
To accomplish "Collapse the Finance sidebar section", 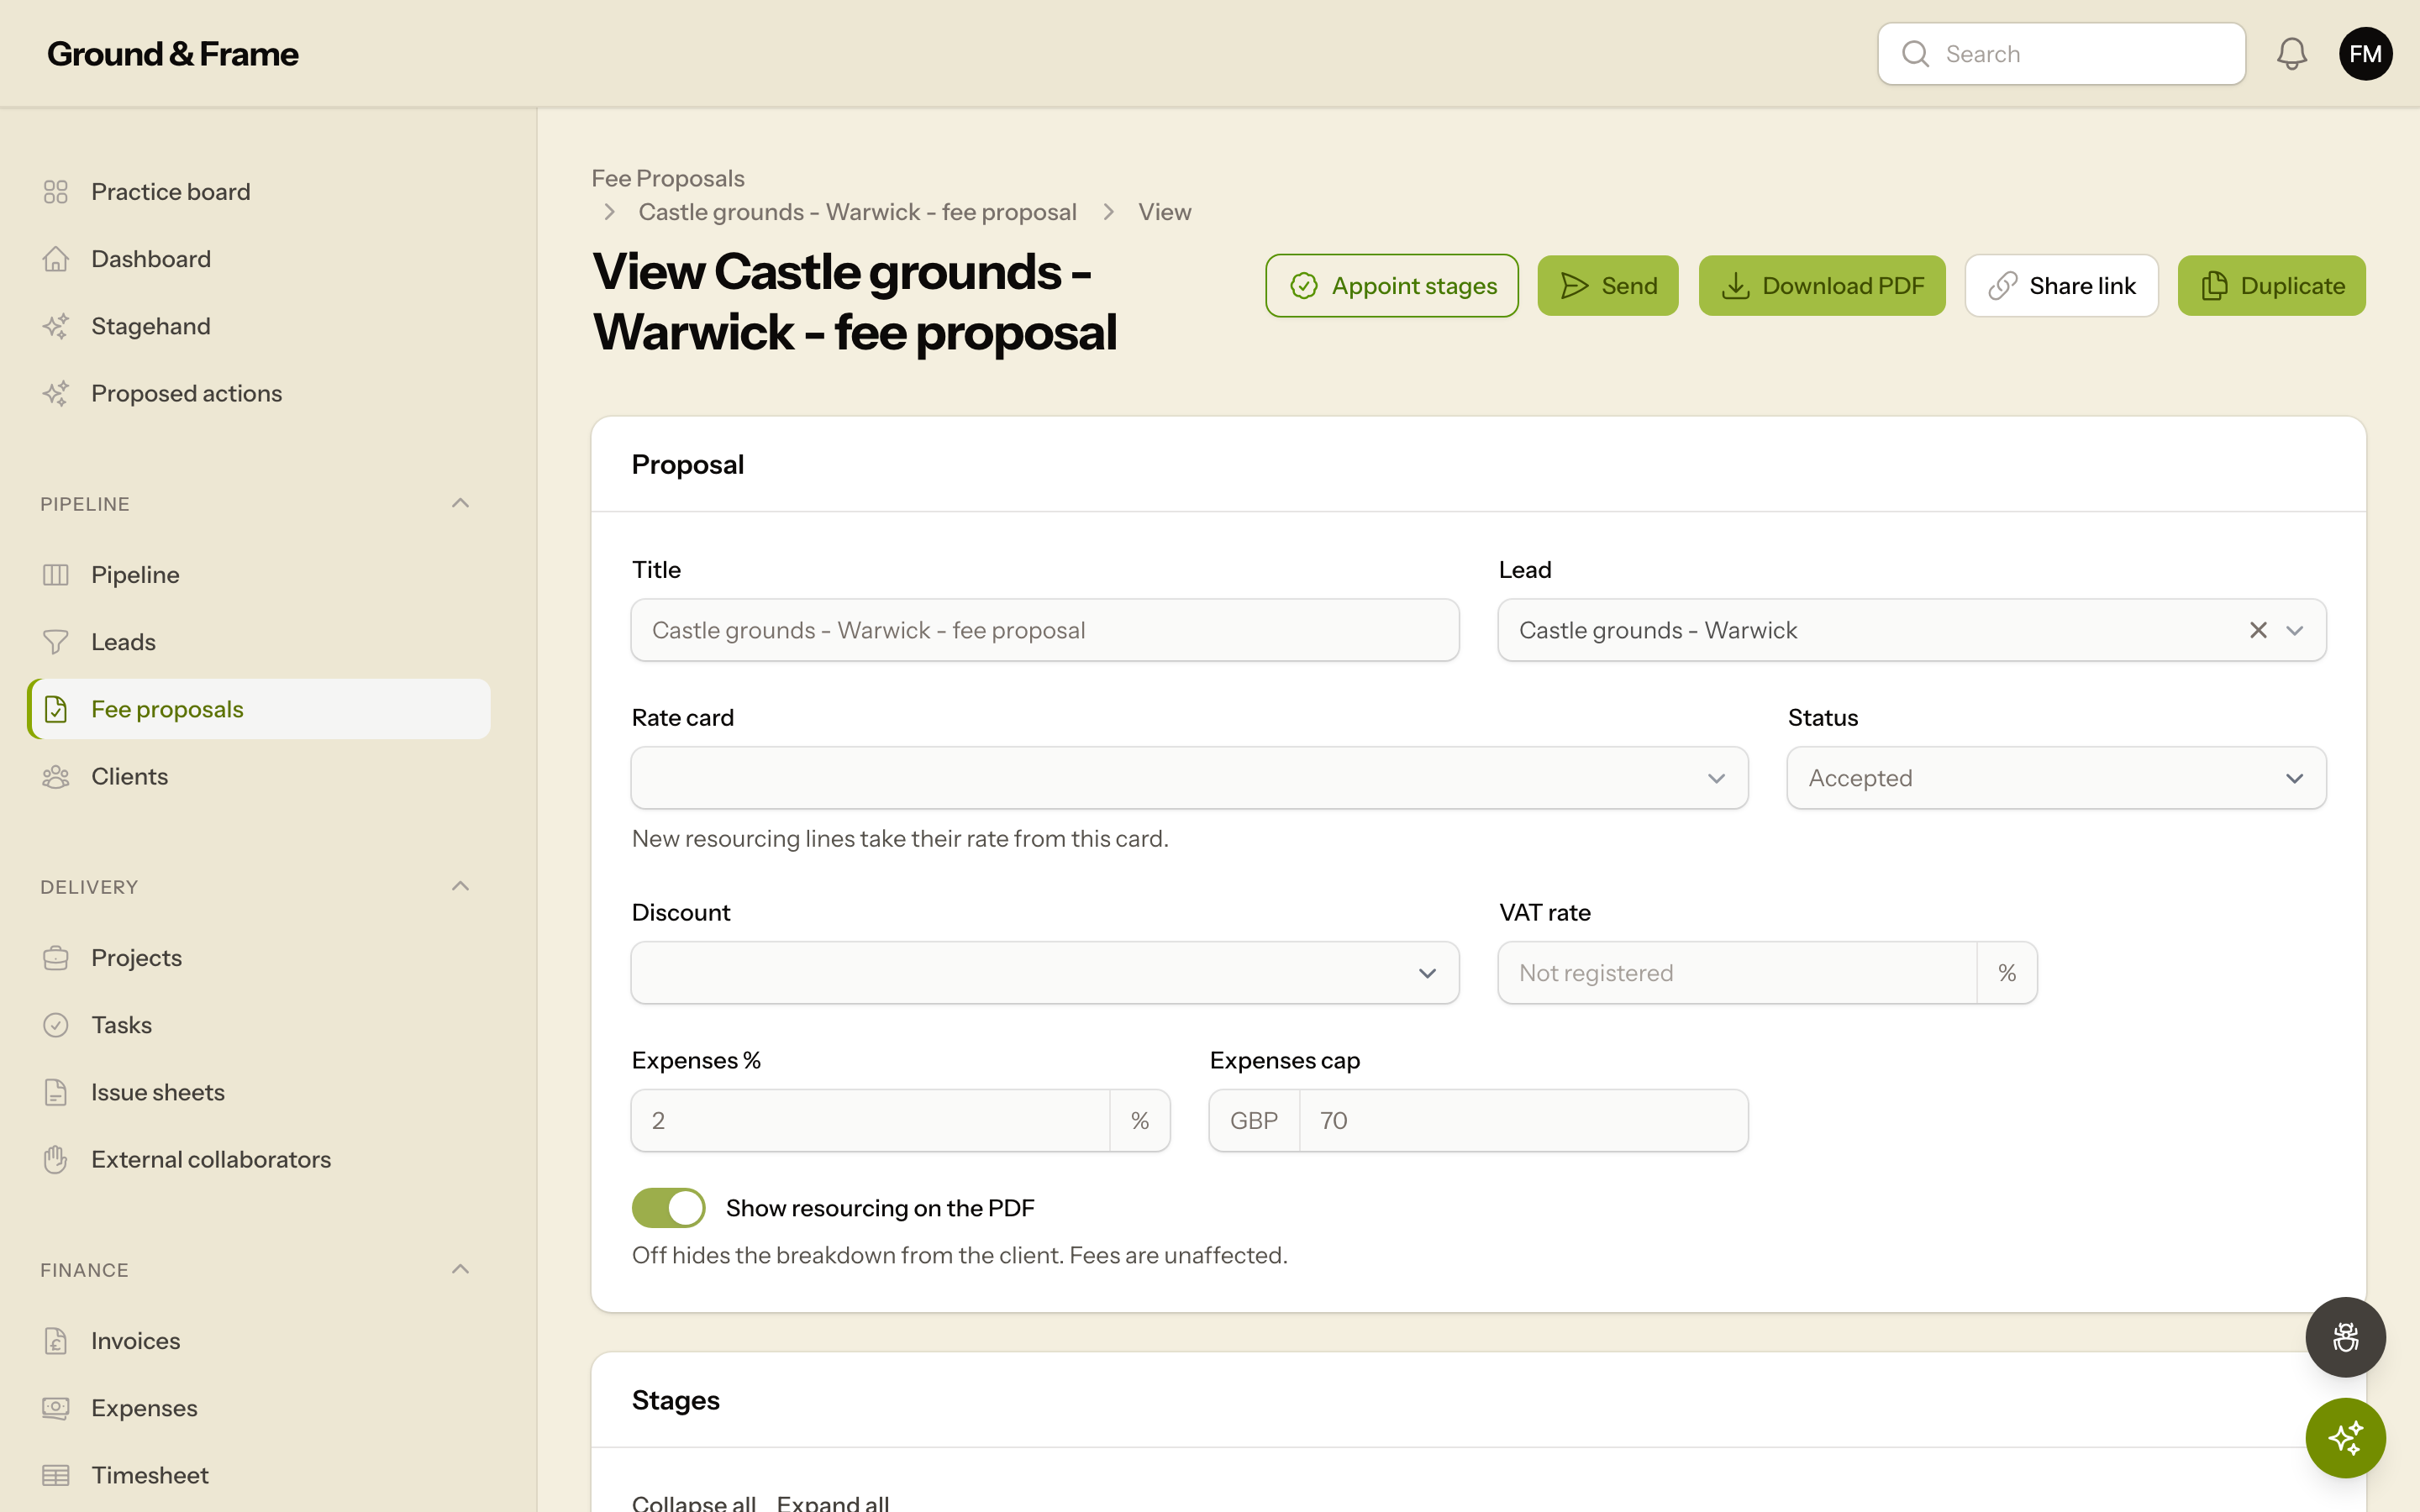I will [460, 1269].
